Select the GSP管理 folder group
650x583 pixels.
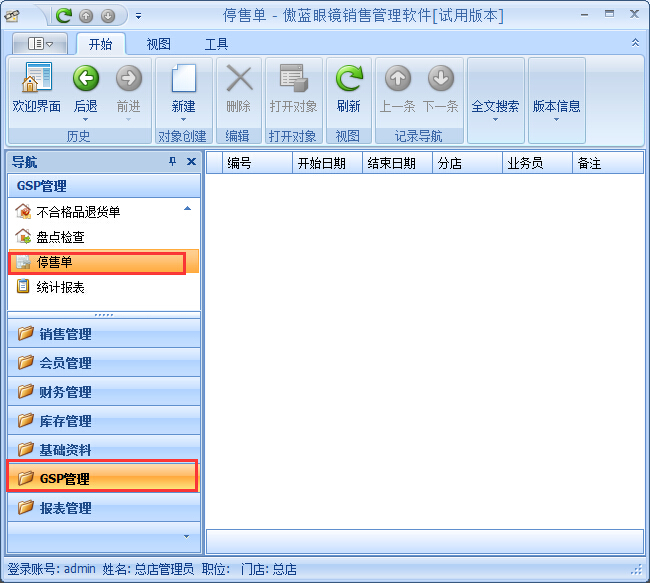(103, 478)
